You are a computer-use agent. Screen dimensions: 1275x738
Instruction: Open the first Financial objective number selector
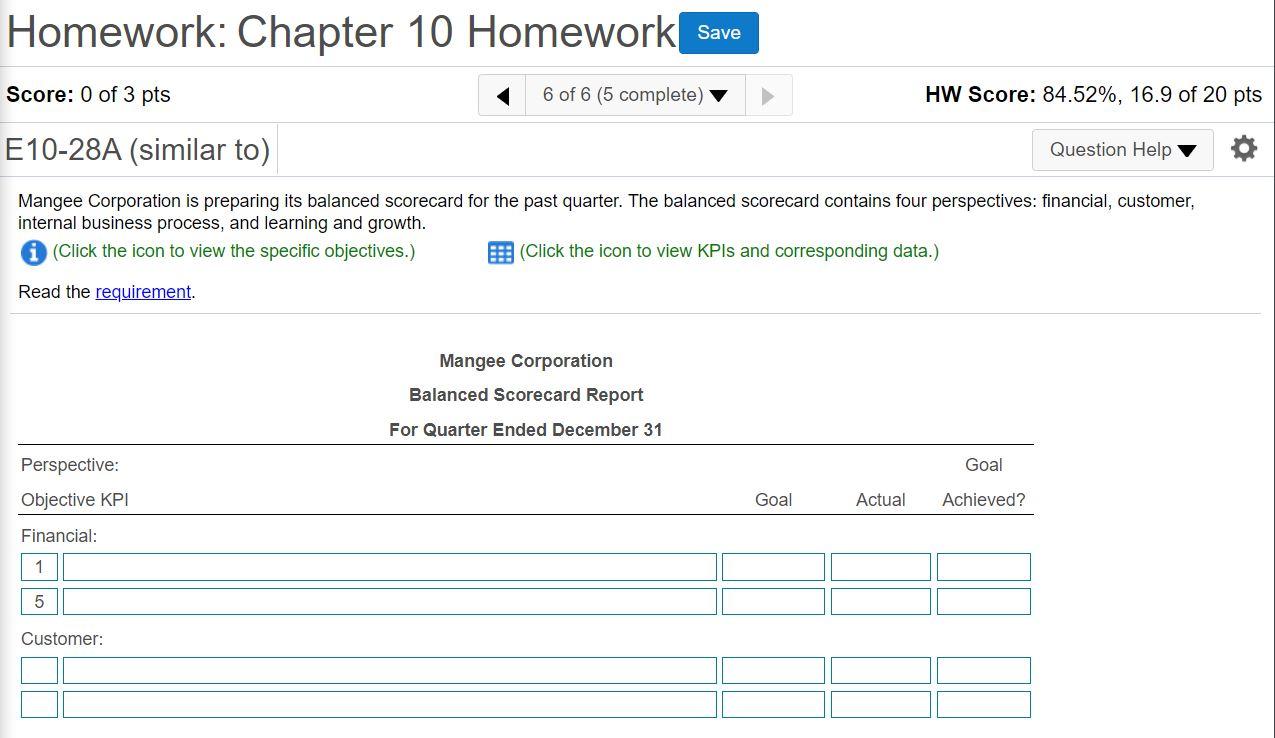point(38,566)
